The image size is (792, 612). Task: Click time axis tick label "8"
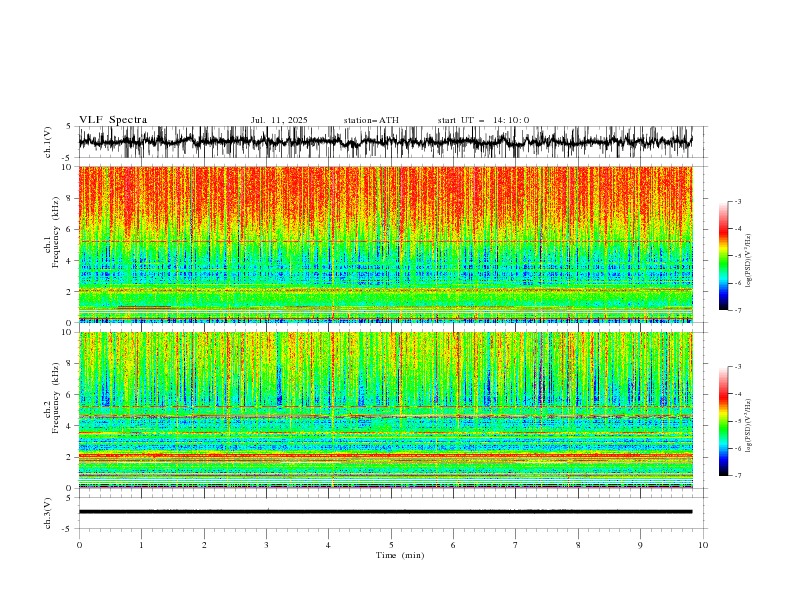pos(578,545)
